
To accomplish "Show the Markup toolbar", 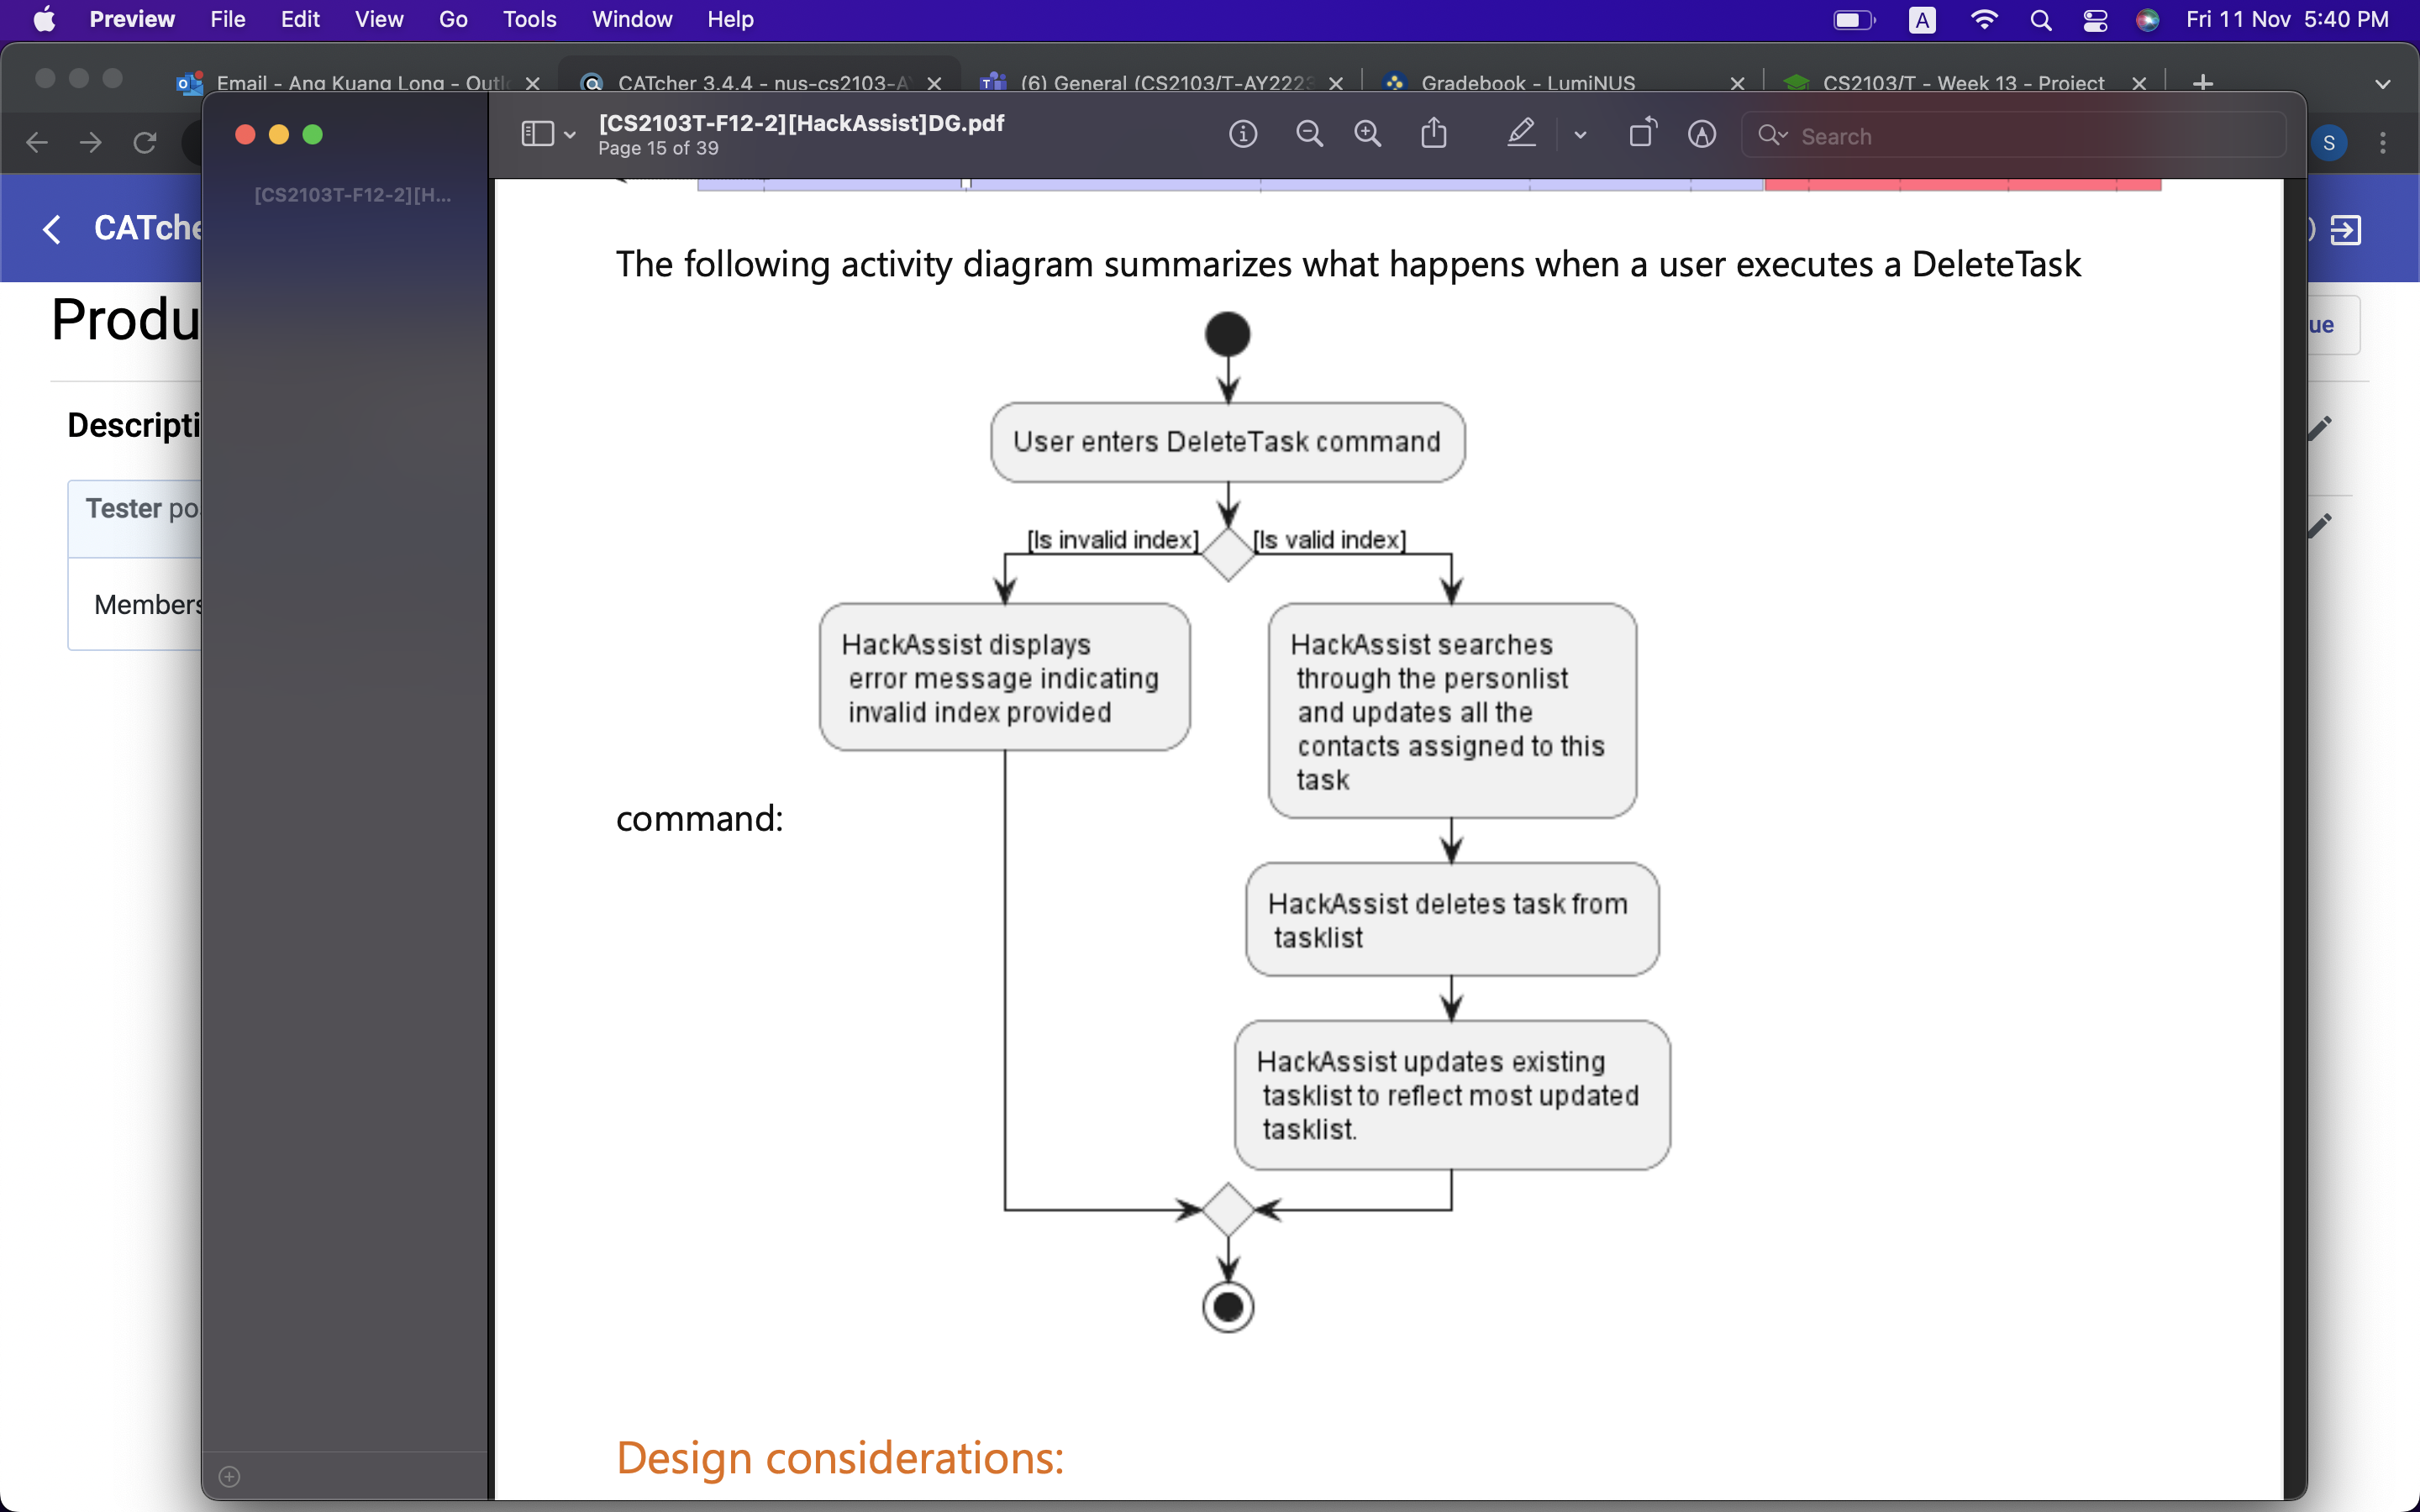I will click(x=1702, y=134).
